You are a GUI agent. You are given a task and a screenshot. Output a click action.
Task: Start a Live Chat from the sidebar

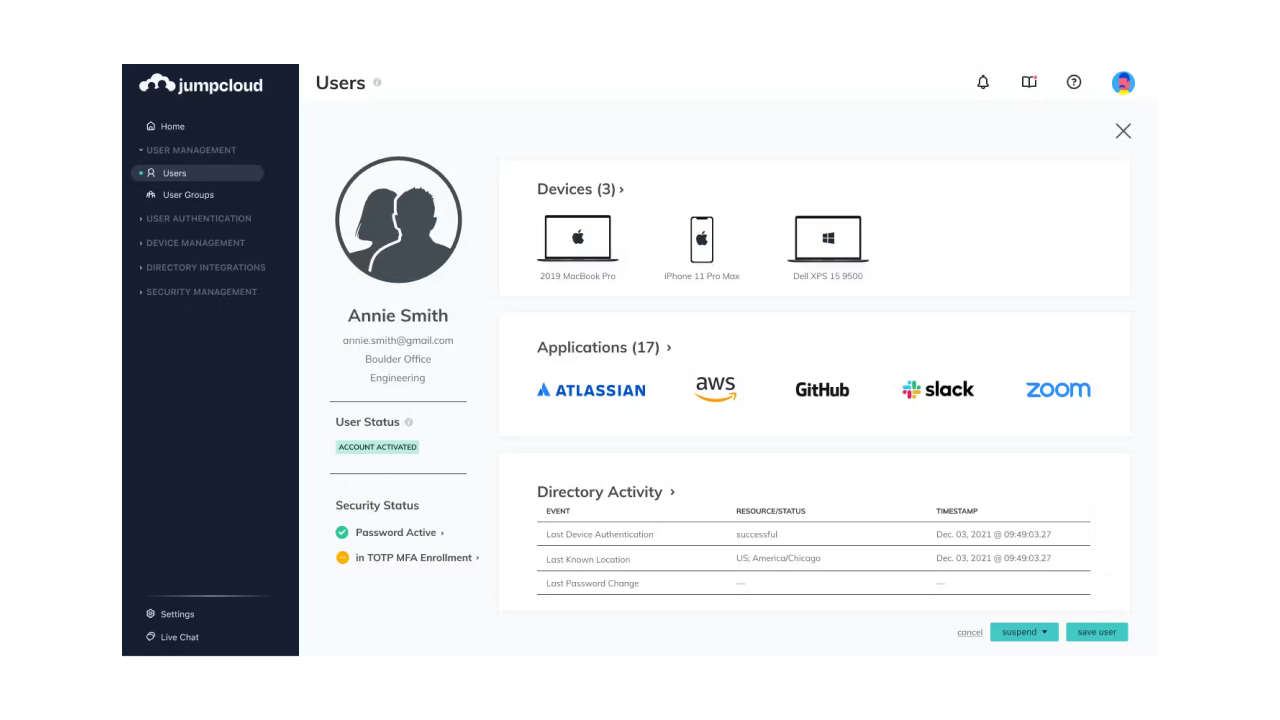[x=172, y=637]
